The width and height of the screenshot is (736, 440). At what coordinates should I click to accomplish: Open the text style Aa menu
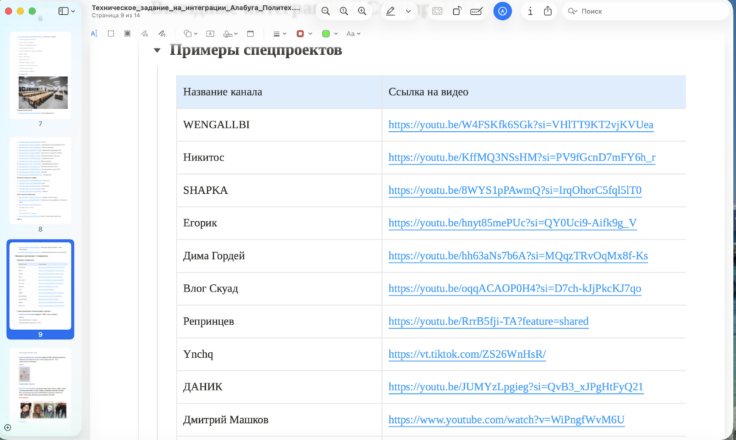(x=352, y=33)
